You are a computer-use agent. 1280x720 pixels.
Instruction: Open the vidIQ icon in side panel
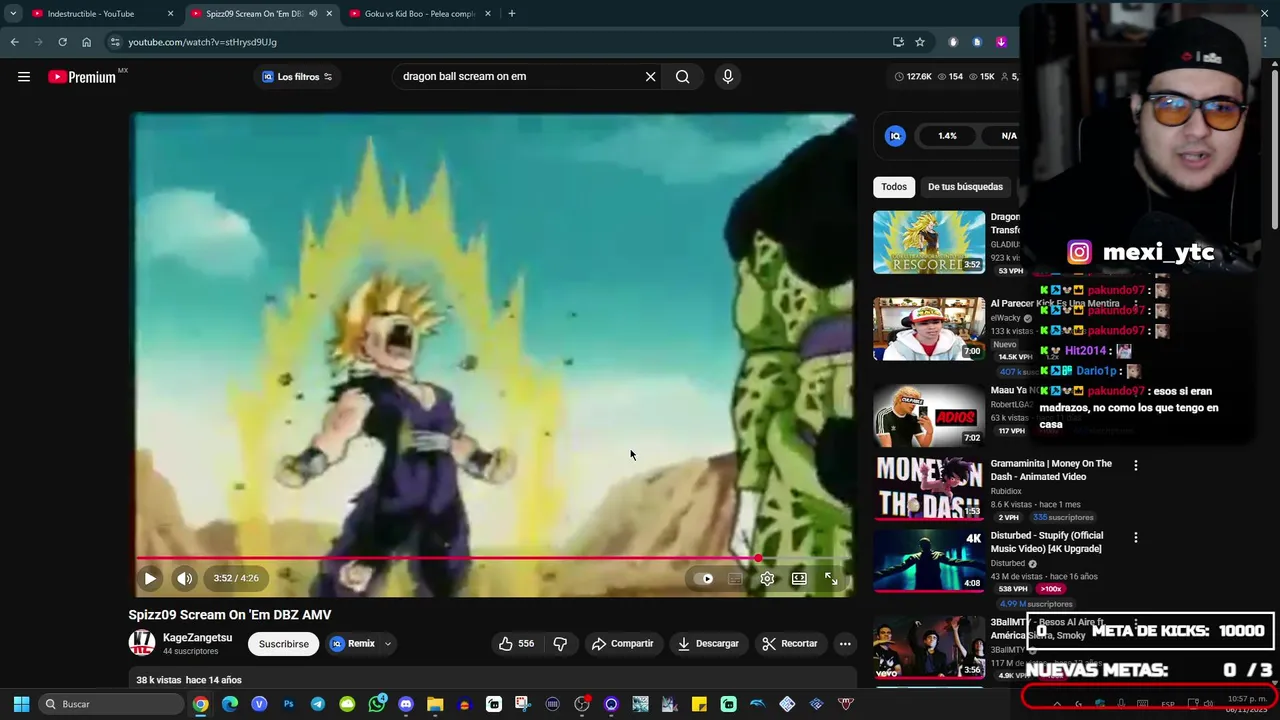click(895, 136)
